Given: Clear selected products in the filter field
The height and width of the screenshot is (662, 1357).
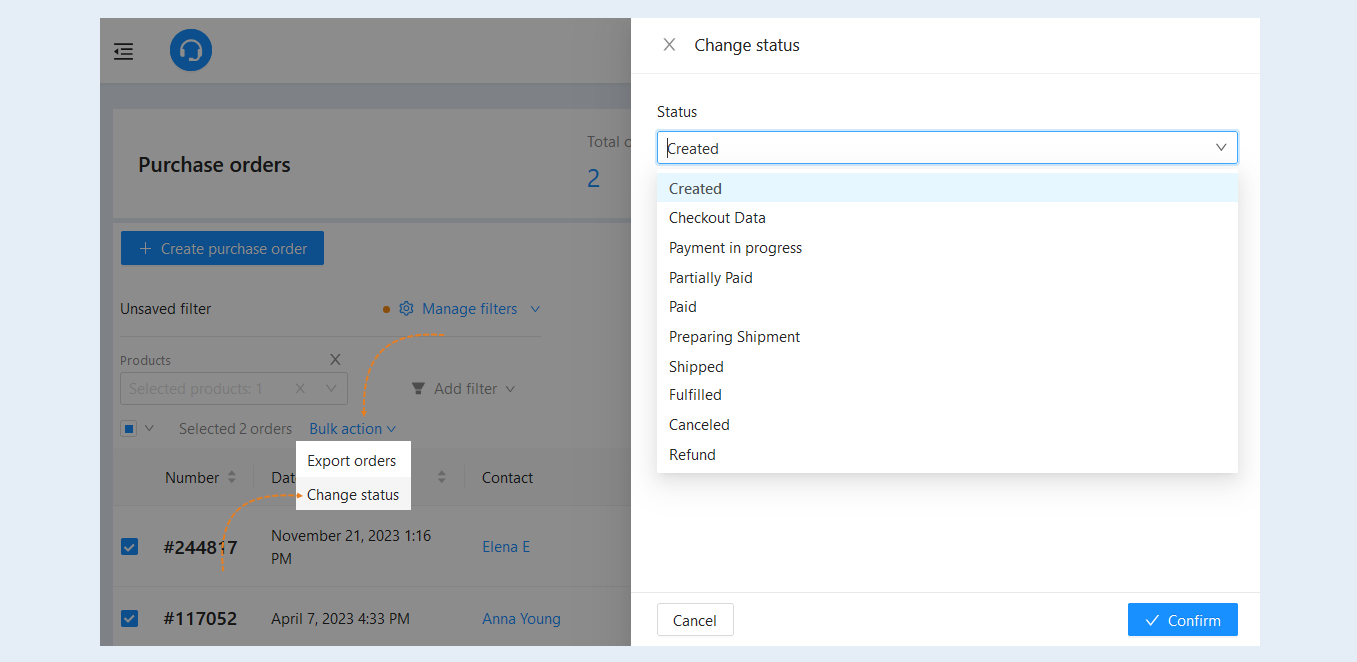Looking at the screenshot, I should (x=300, y=389).
